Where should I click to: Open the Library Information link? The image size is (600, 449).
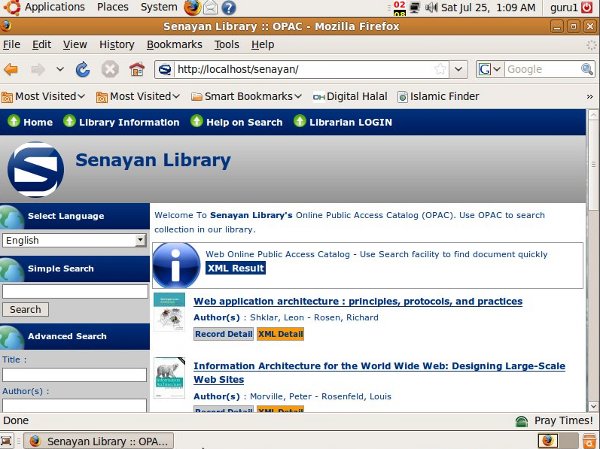coord(129,122)
